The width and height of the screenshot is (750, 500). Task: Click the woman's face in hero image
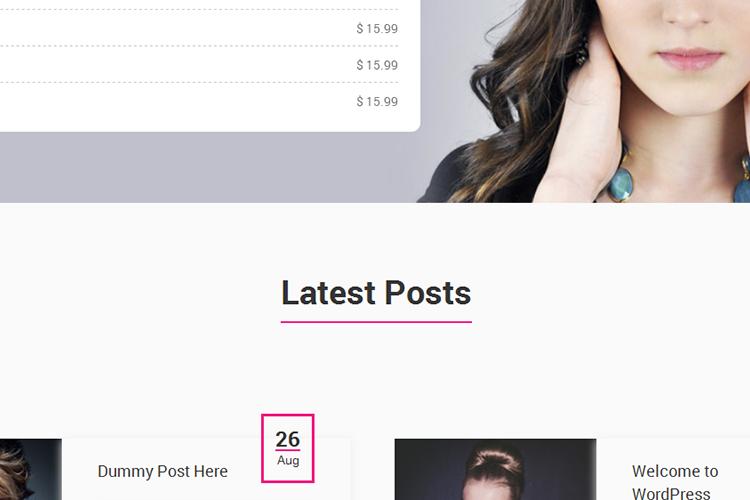pyautogui.click(x=691, y=53)
